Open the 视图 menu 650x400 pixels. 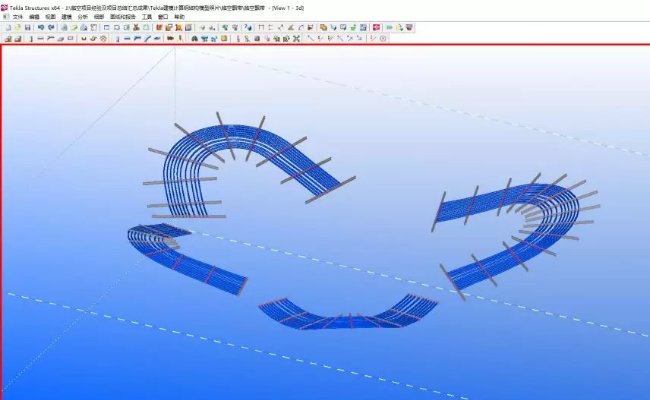tap(50, 17)
